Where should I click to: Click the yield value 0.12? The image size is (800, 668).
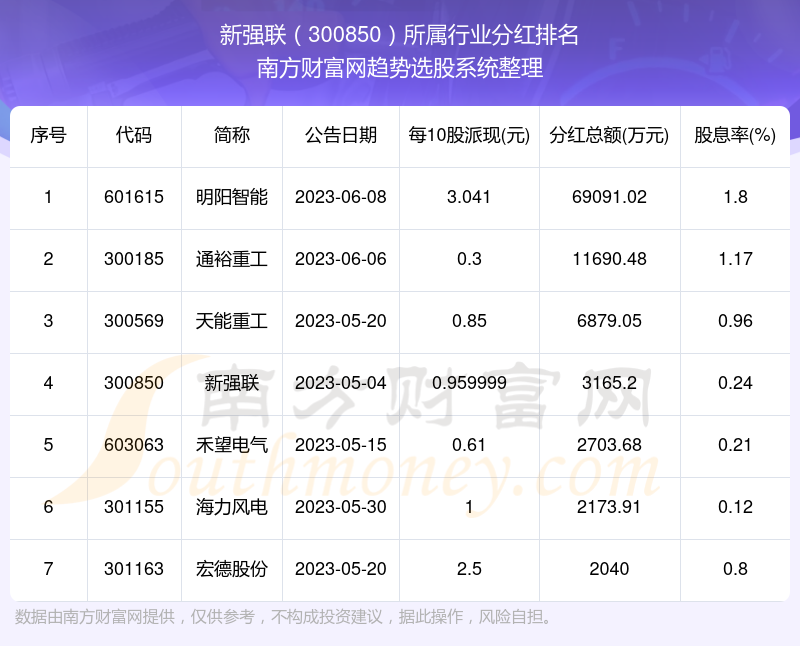[x=735, y=507]
